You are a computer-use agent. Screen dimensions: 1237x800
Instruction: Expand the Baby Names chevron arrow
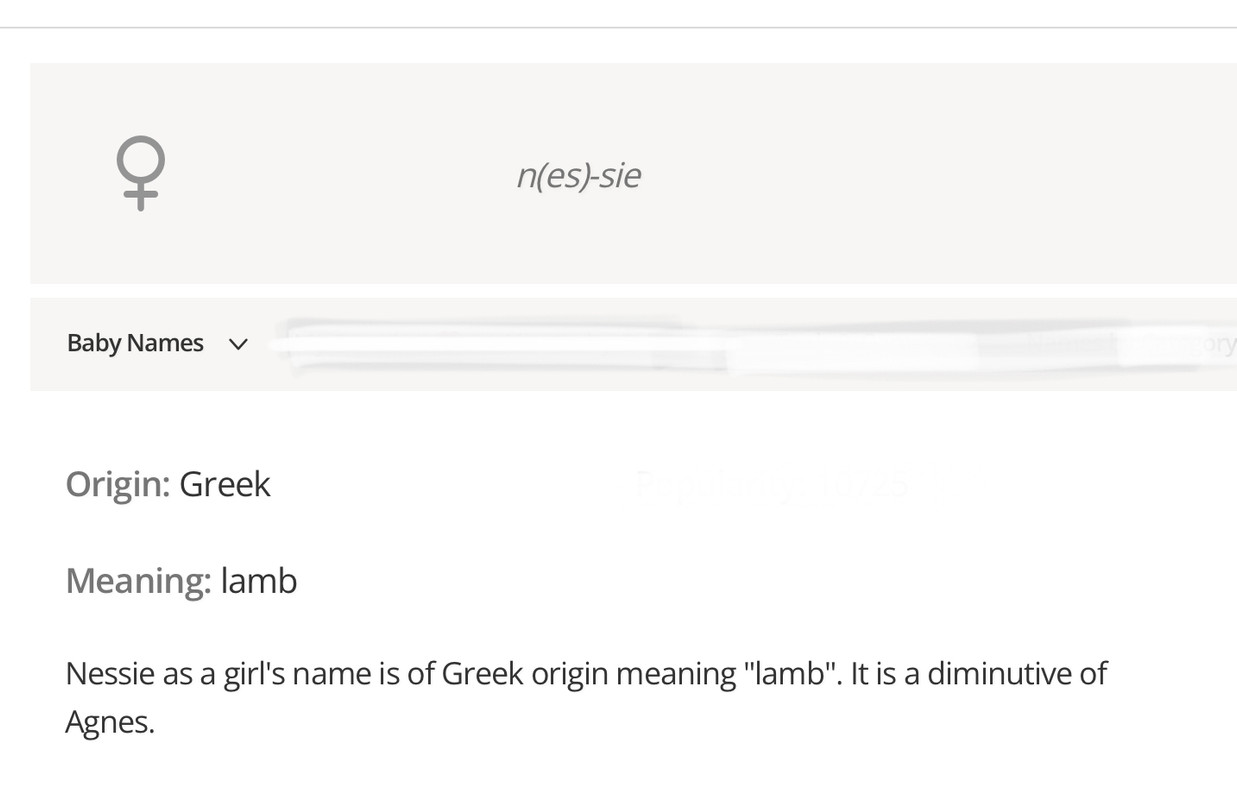click(x=238, y=344)
